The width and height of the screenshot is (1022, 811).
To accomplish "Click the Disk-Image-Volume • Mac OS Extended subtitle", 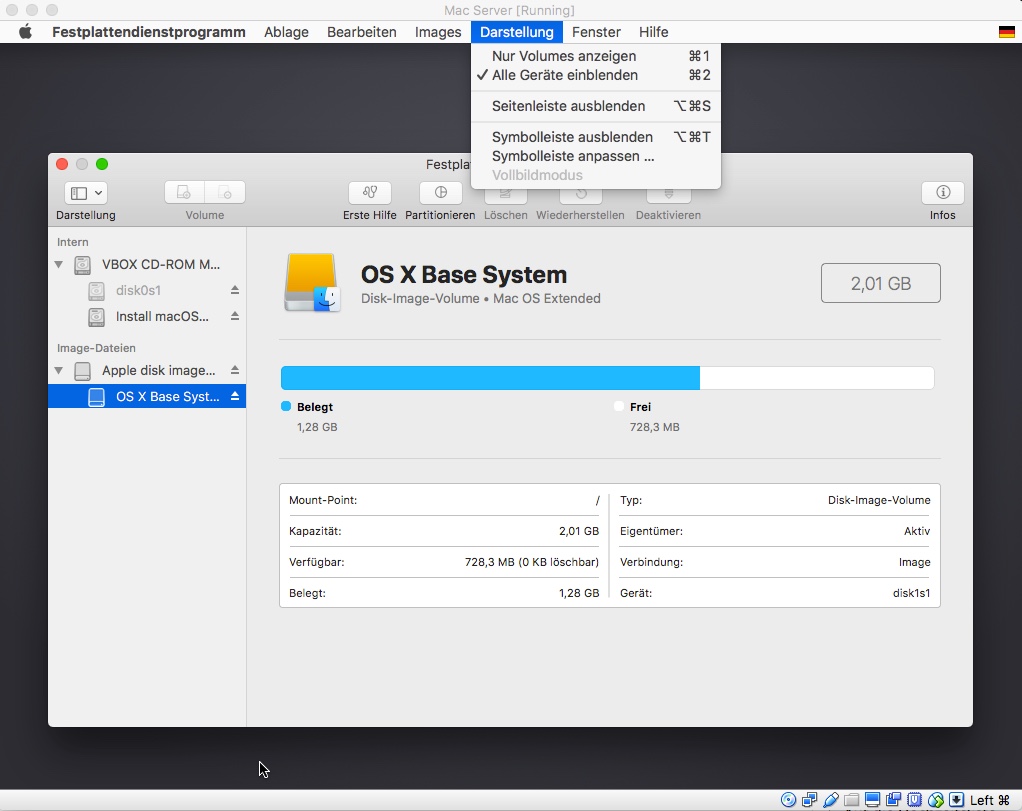I will [x=481, y=299].
